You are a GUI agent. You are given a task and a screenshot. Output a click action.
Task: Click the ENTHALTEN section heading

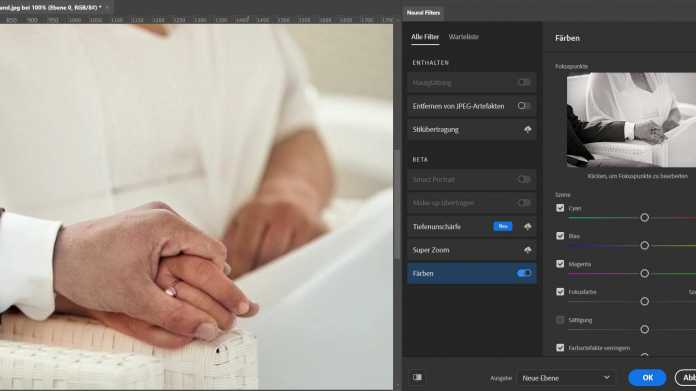point(431,63)
